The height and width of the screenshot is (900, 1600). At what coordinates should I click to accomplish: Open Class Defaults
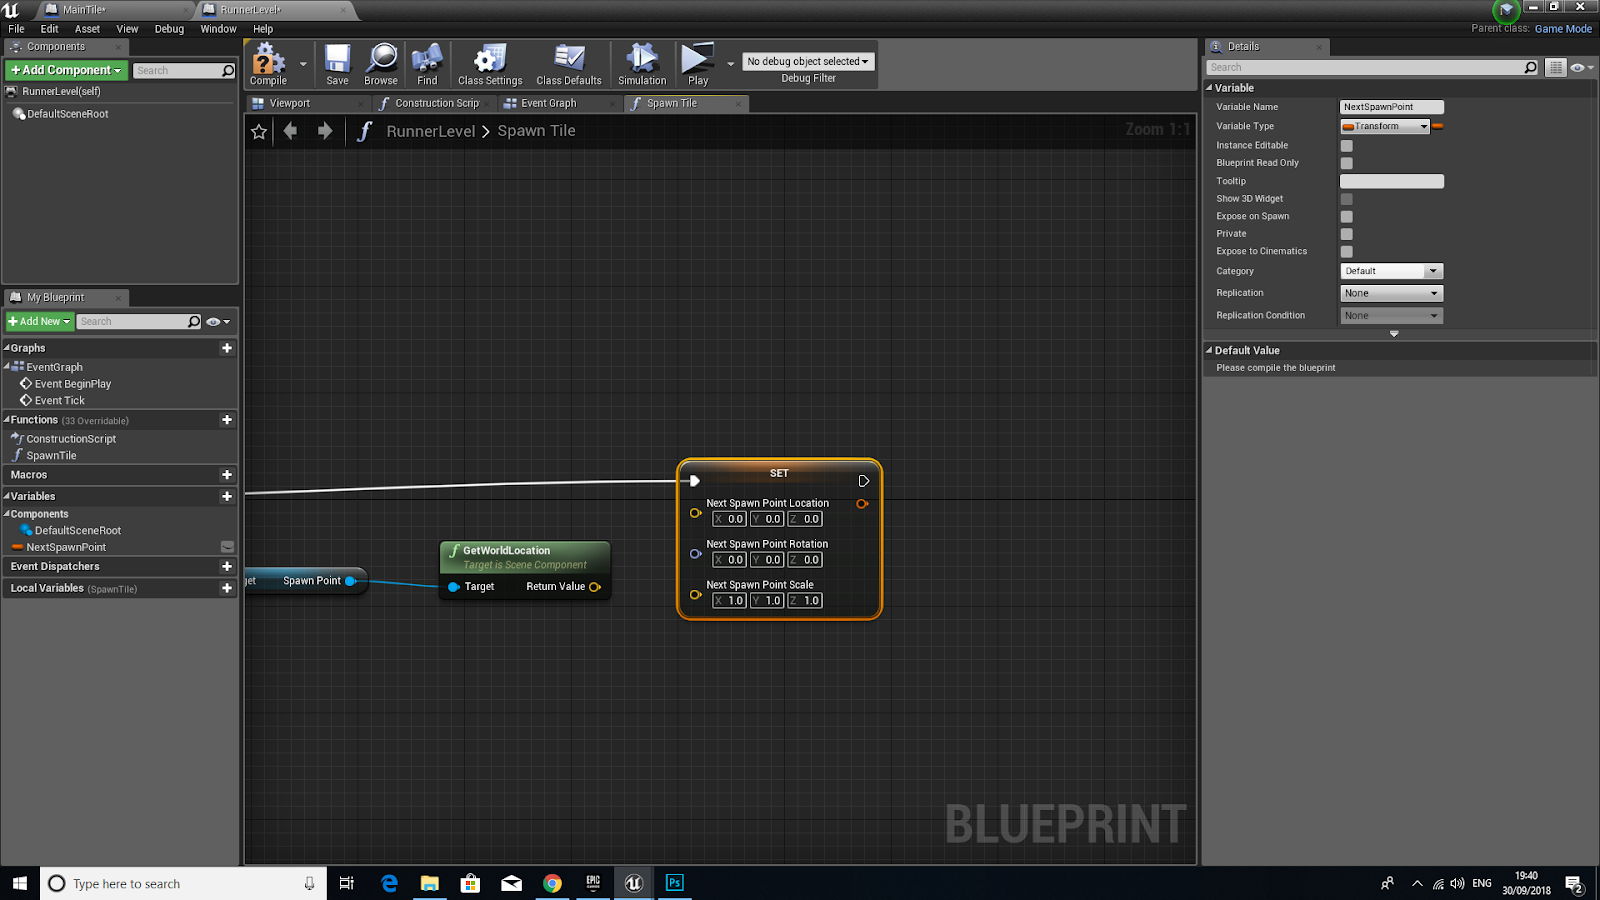[568, 62]
